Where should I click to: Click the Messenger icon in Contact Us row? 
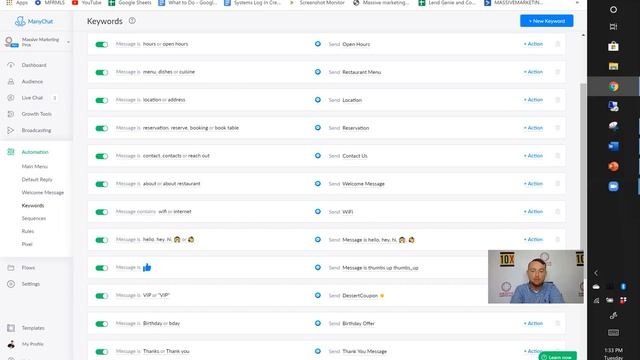318,156
